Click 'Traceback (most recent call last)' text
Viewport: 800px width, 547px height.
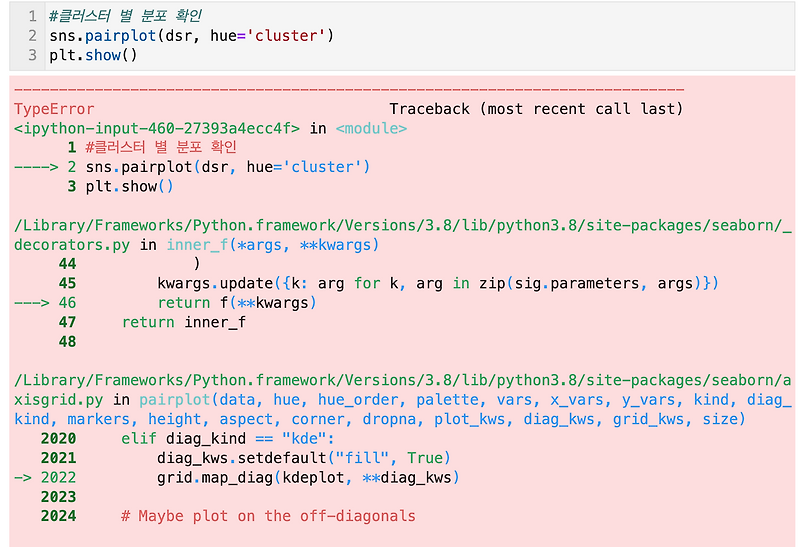pos(536,109)
